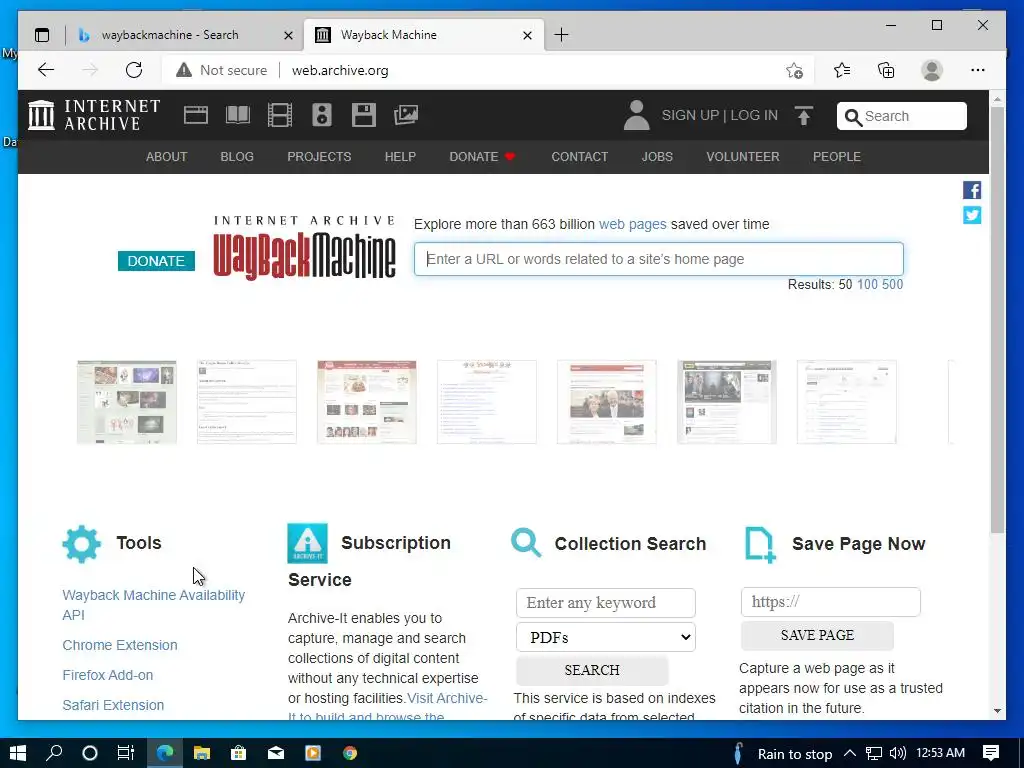The height and width of the screenshot is (768, 1024).
Task: Open the Internet Archive video film icon
Action: (x=280, y=116)
